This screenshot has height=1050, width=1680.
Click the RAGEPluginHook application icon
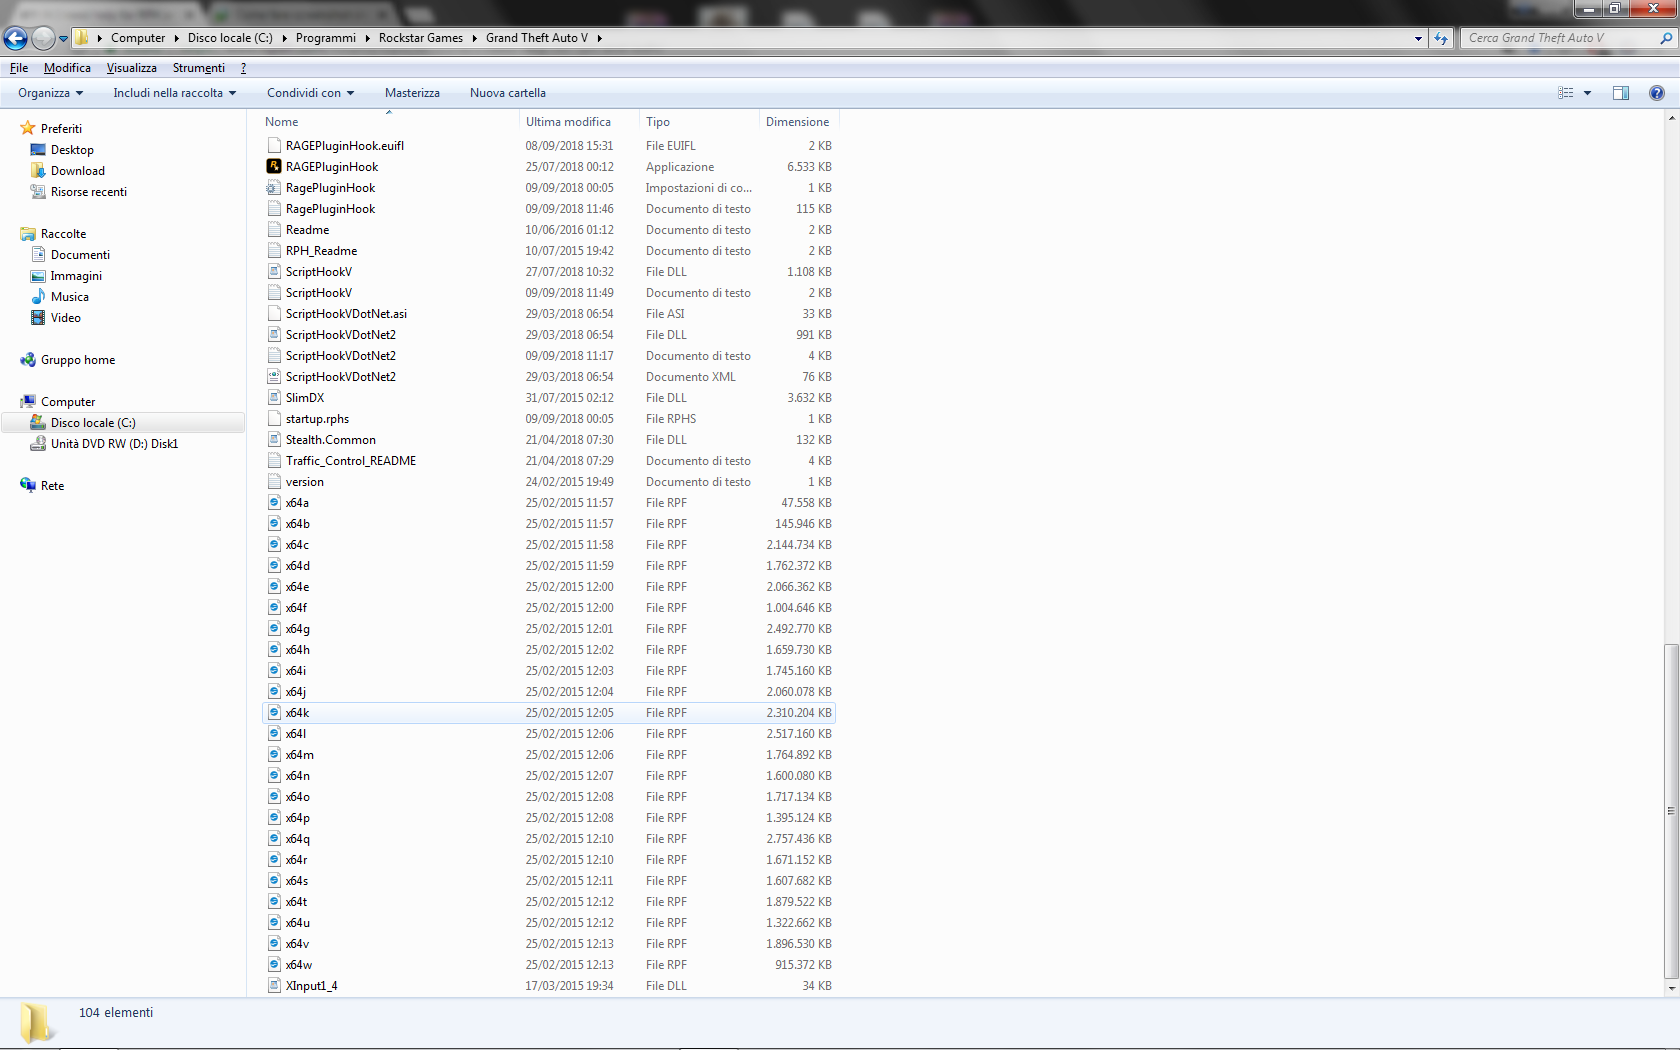pyautogui.click(x=274, y=166)
